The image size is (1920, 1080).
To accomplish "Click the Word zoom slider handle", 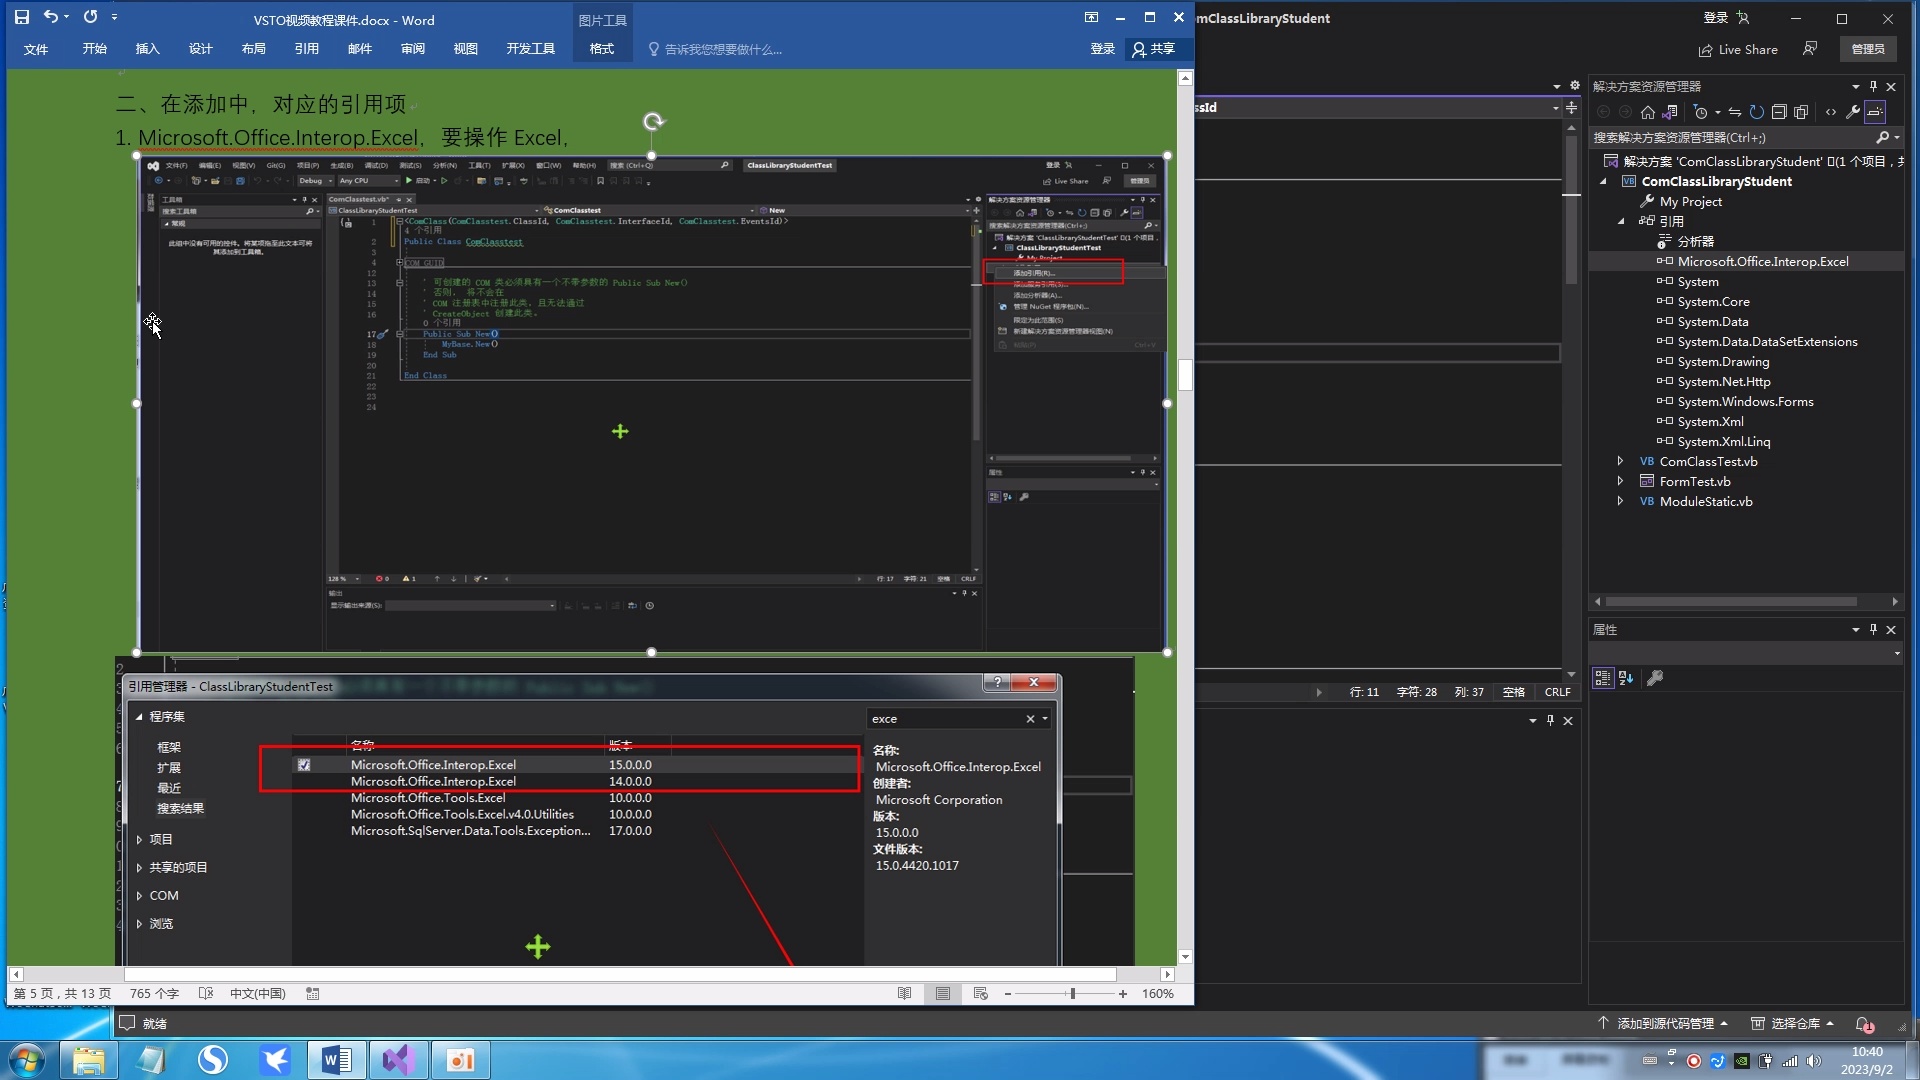I will [x=1072, y=993].
